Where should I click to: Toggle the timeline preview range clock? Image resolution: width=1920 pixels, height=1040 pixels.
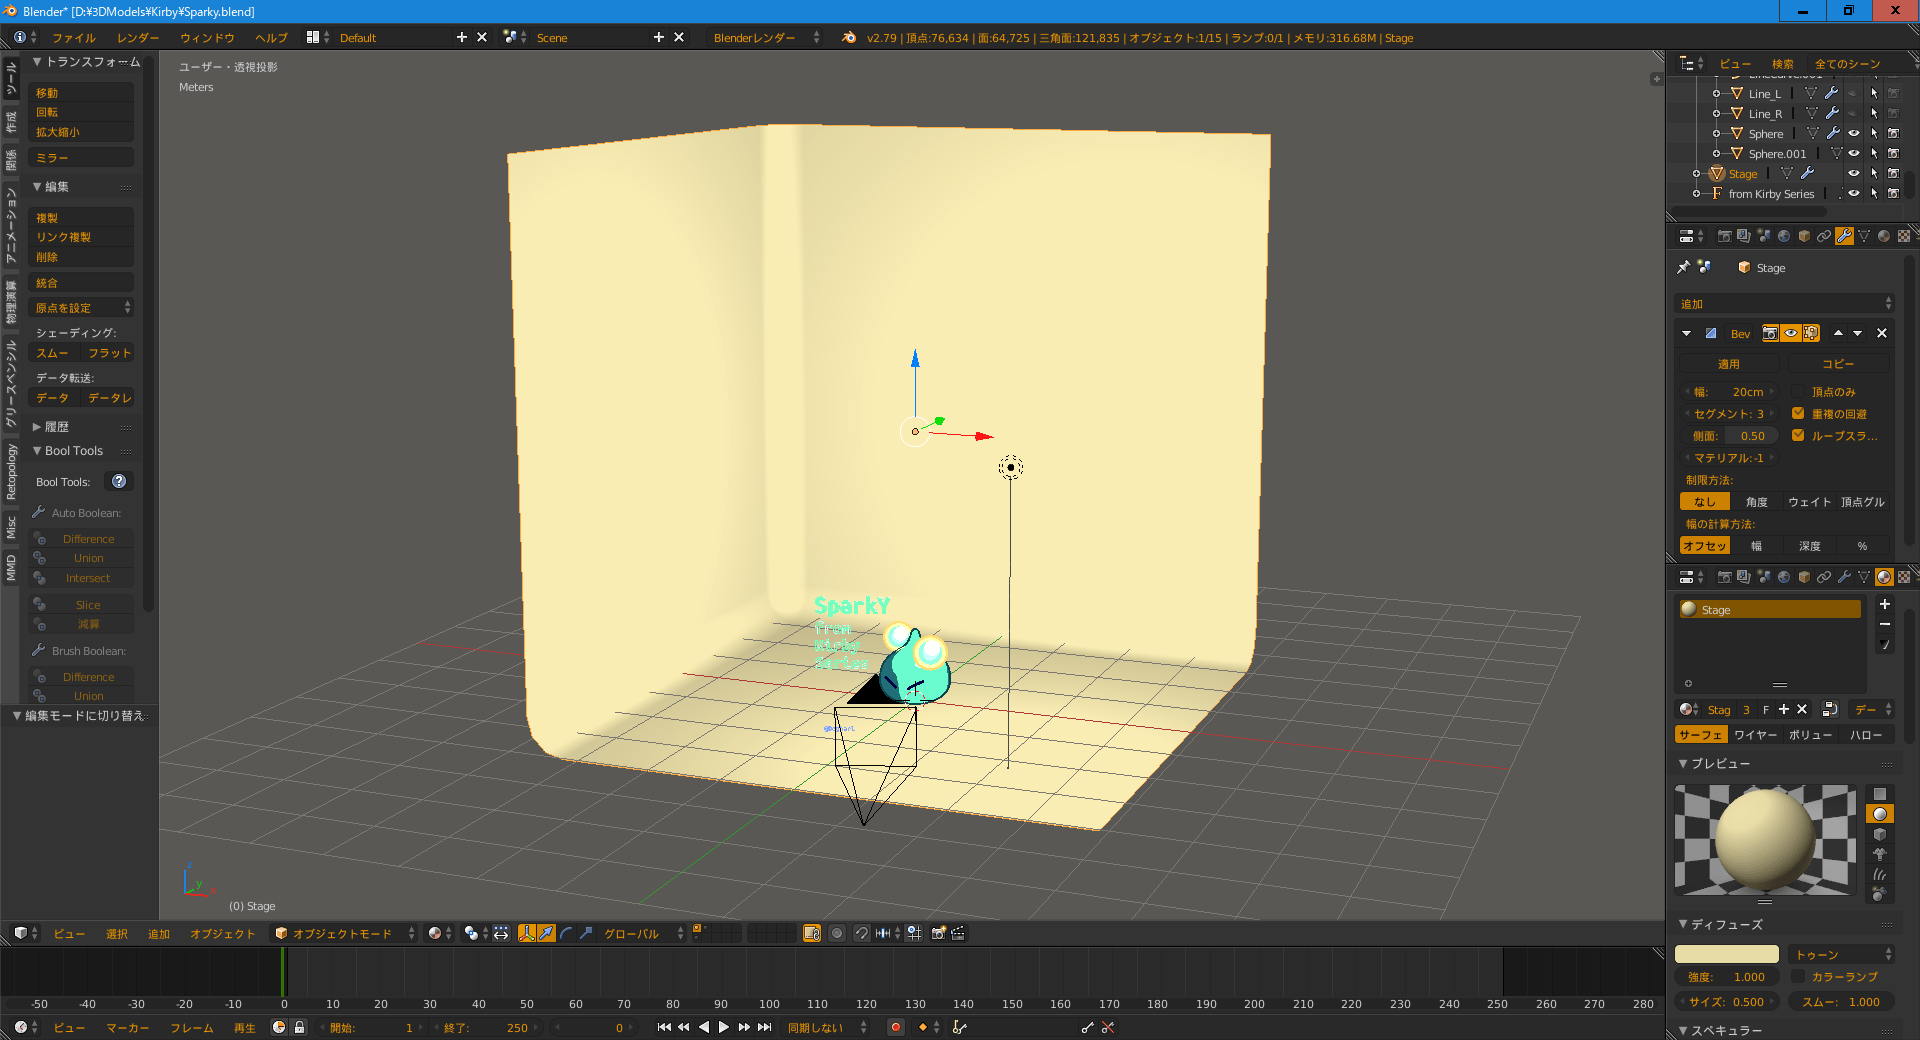pyautogui.click(x=279, y=1027)
